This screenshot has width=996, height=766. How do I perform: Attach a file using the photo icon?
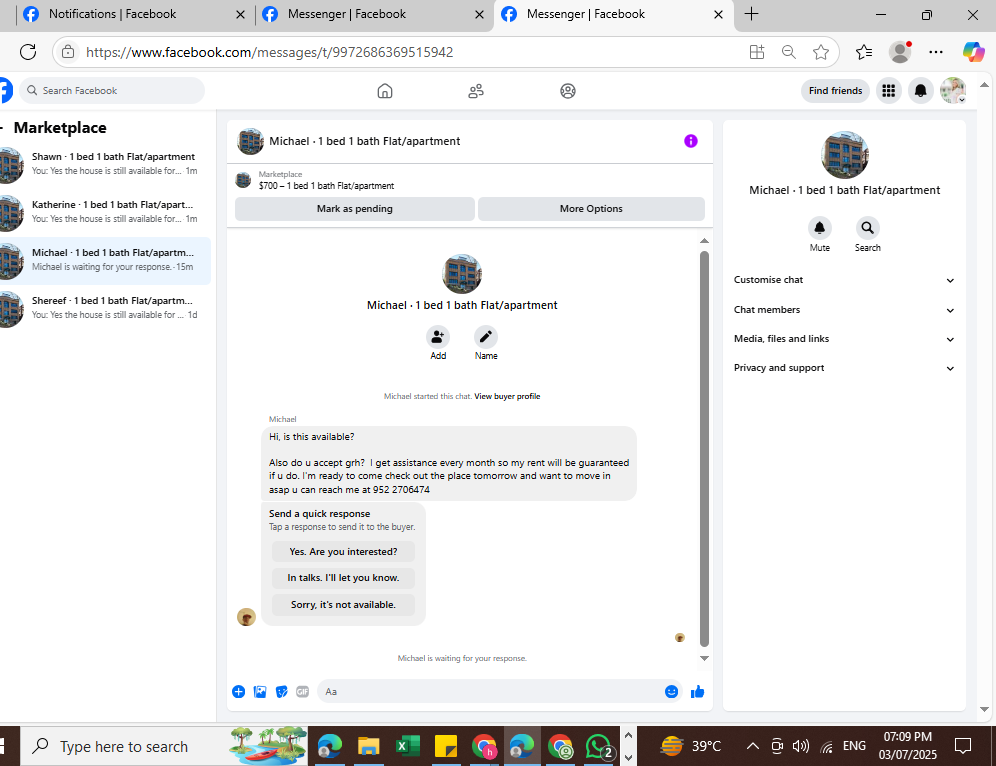tap(260, 692)
